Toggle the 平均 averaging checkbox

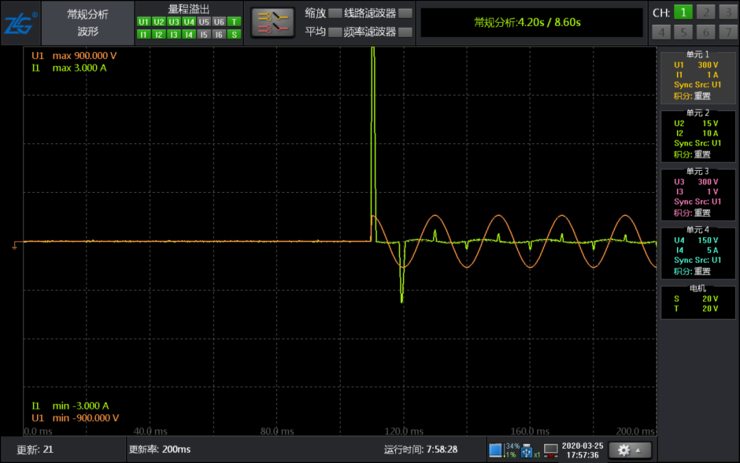335,32
